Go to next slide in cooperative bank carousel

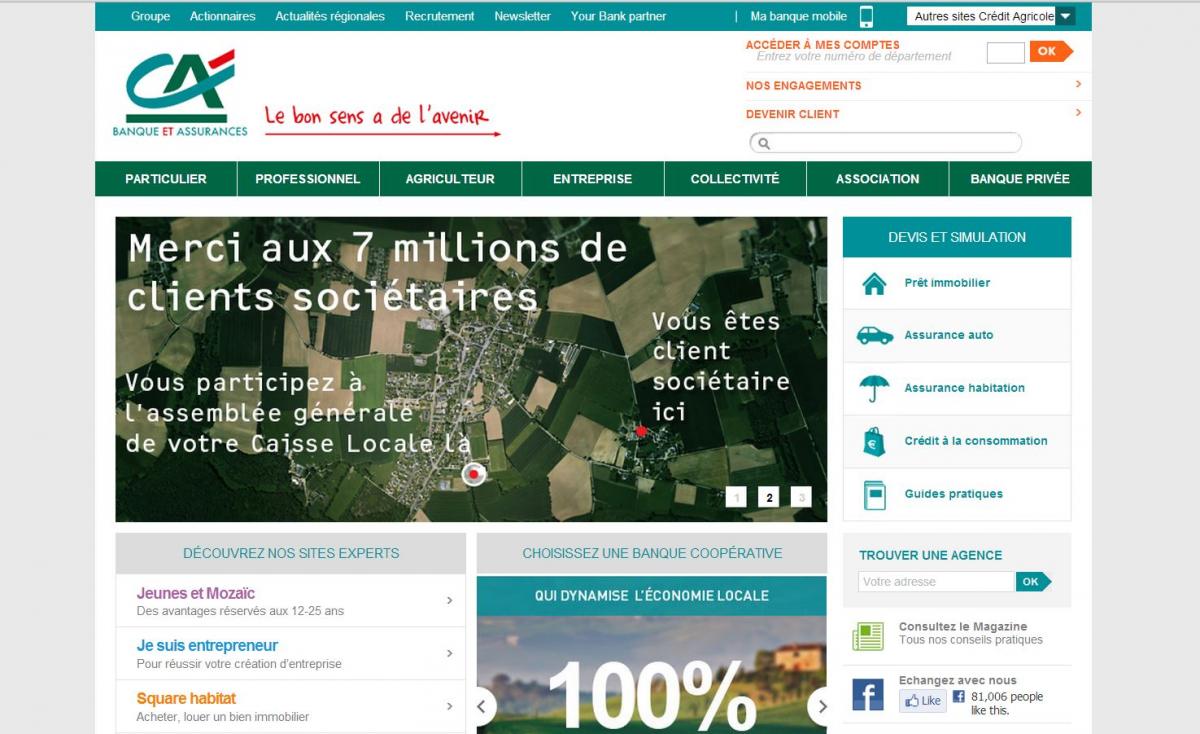coord(821,706)
